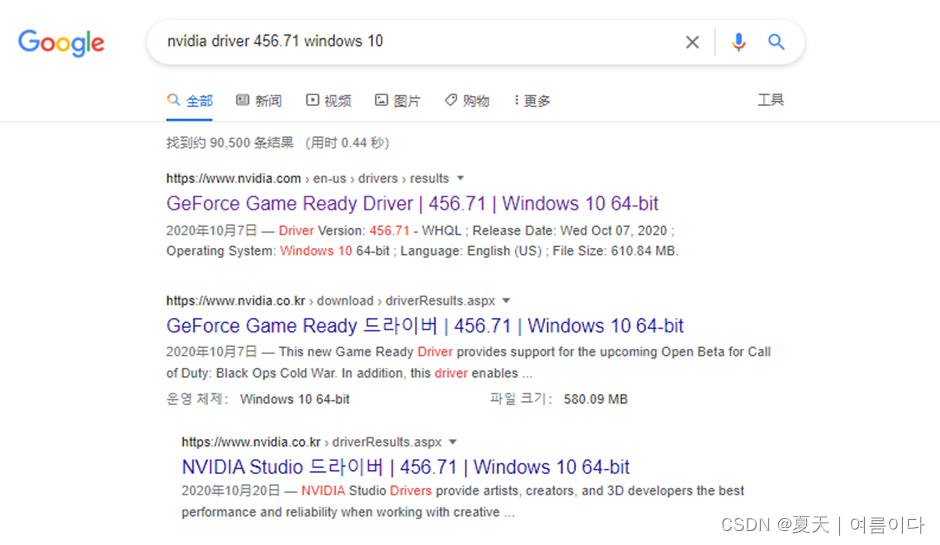Open GeForce Game Ready Driver 456.71 English link

point(412,203)
